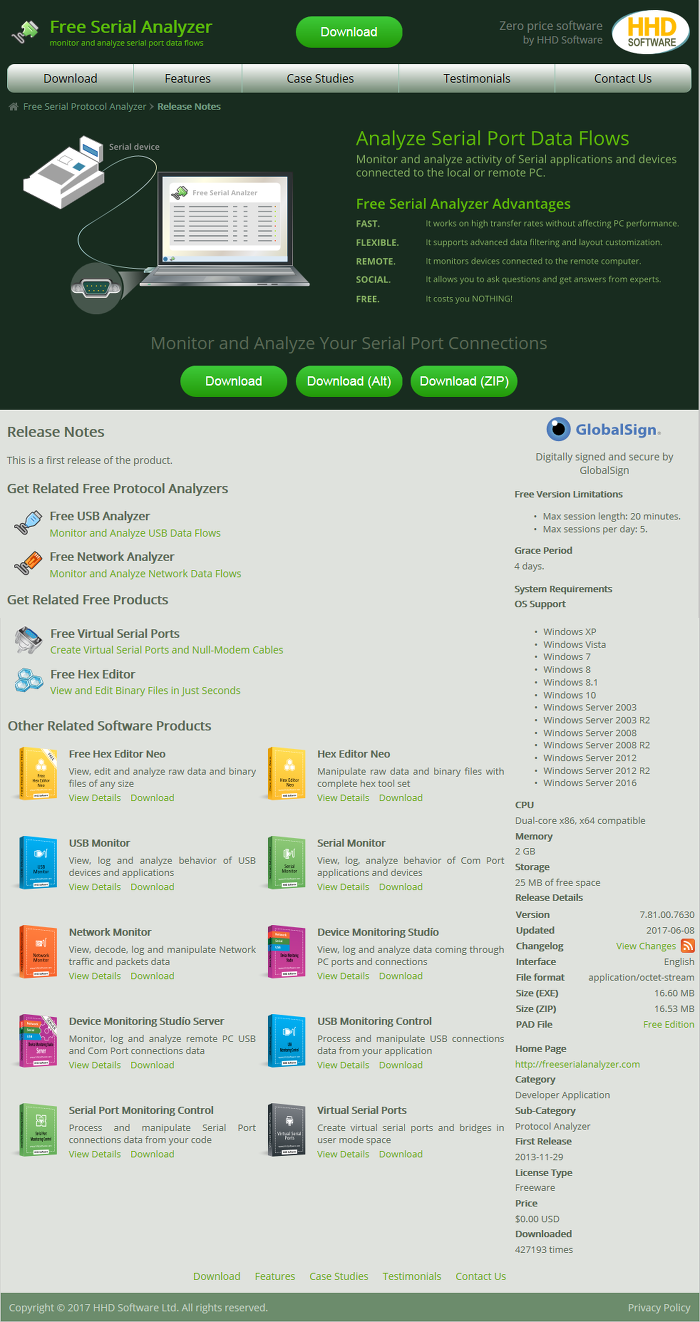Click the Serial Monitor box image
The height and width of the screenshot is (1322, 700).
286,862
